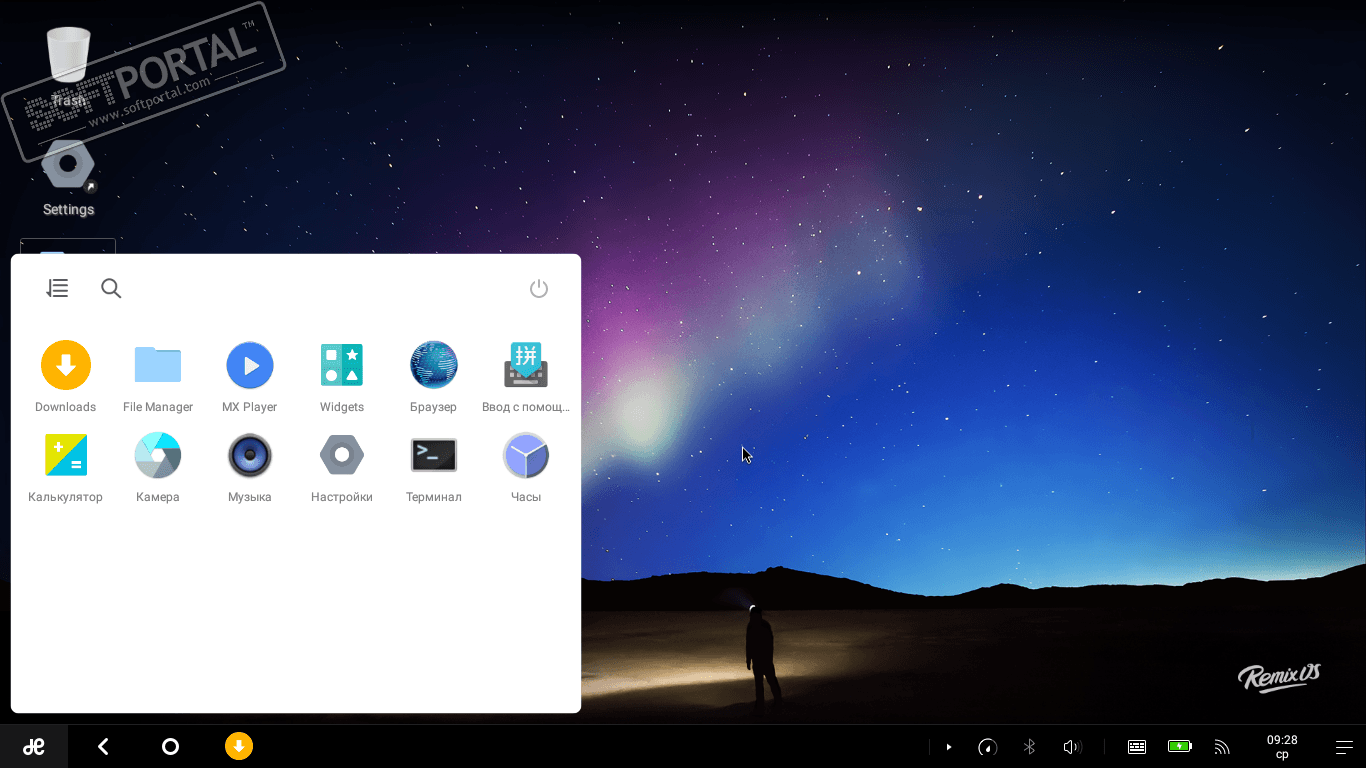Check battery status in the tray

pyautogui.click(x=1180, y=746)
